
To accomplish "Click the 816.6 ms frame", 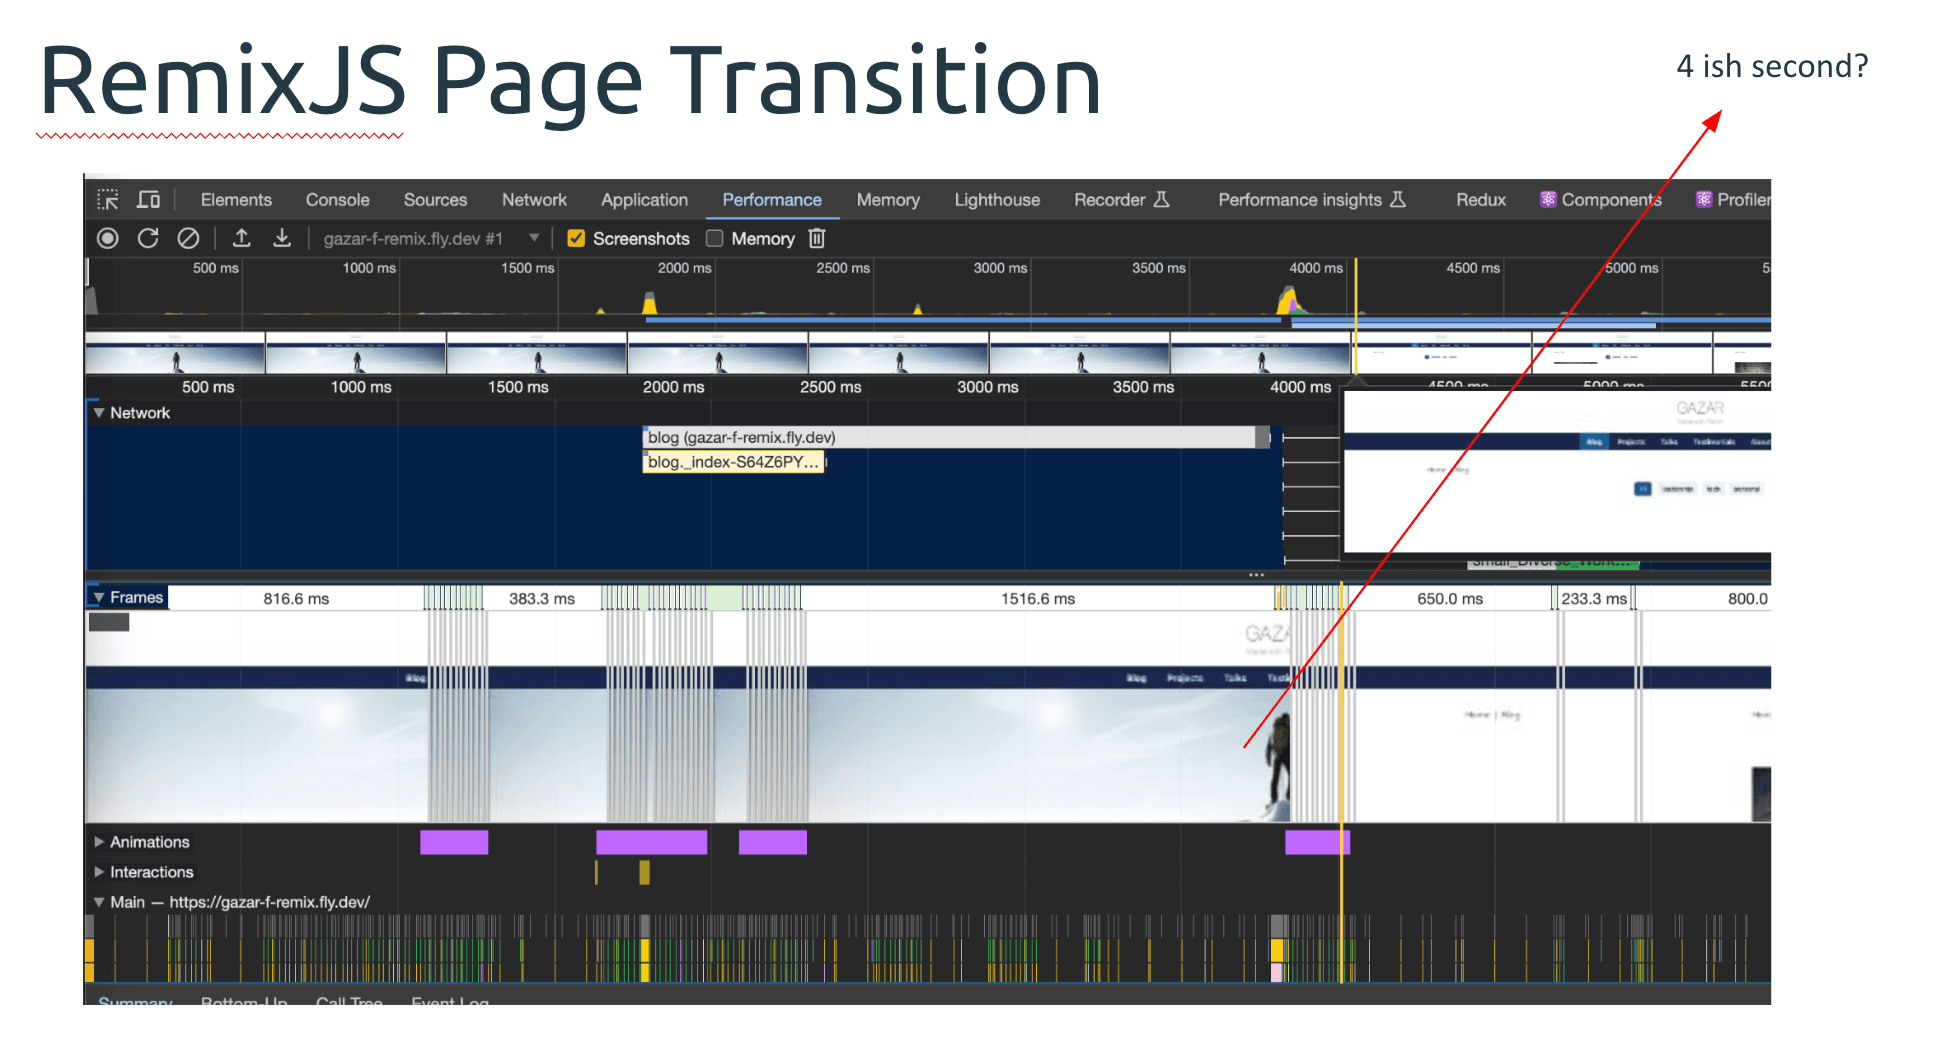I will click(x=296, y=598).
